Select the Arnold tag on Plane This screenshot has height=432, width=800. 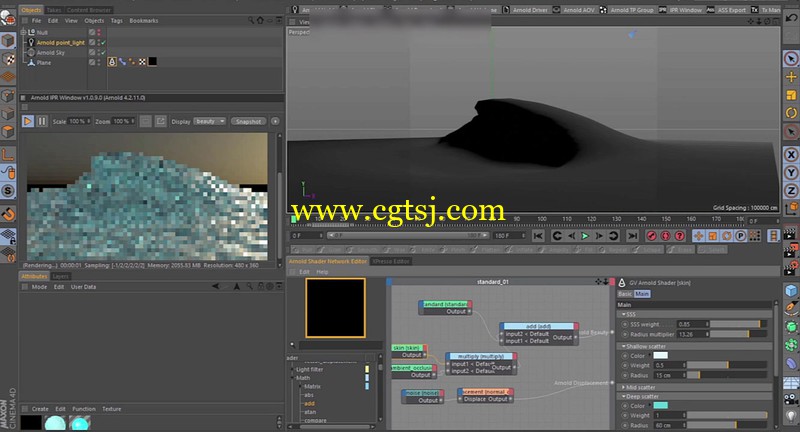click(112, 62)
